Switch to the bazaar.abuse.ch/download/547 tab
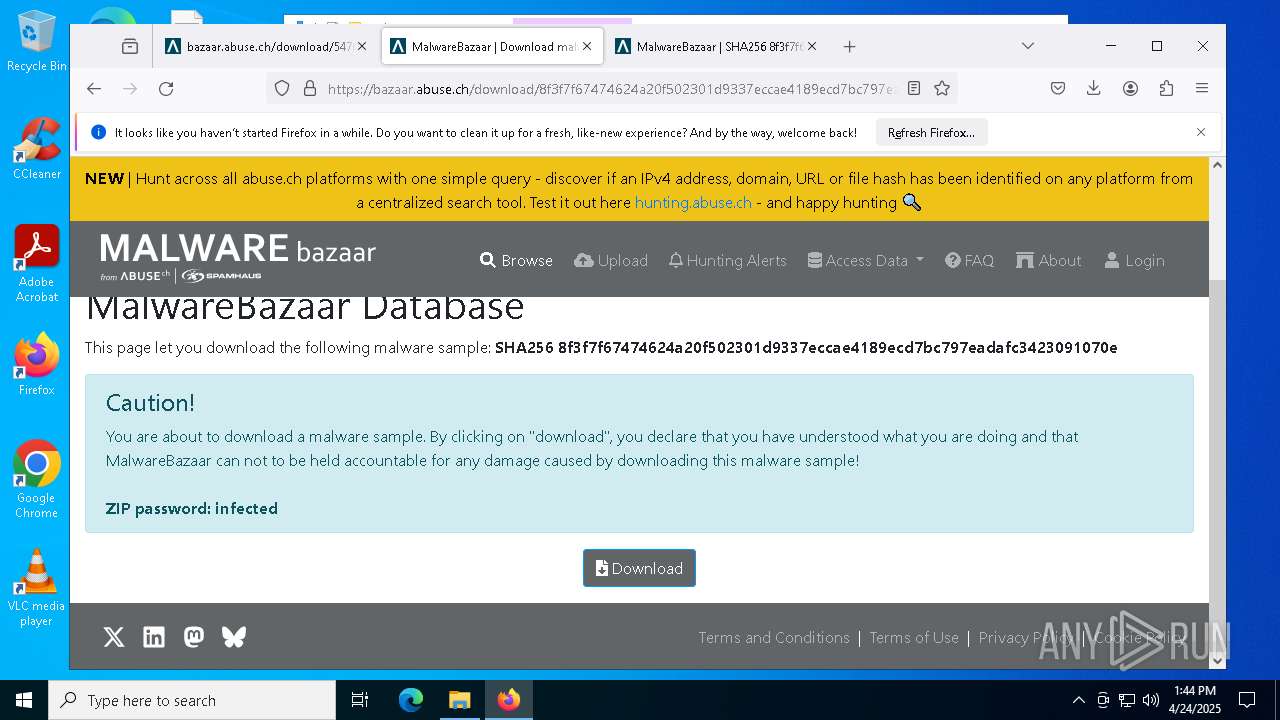The image size is (1280, 720). pos(266,46)
